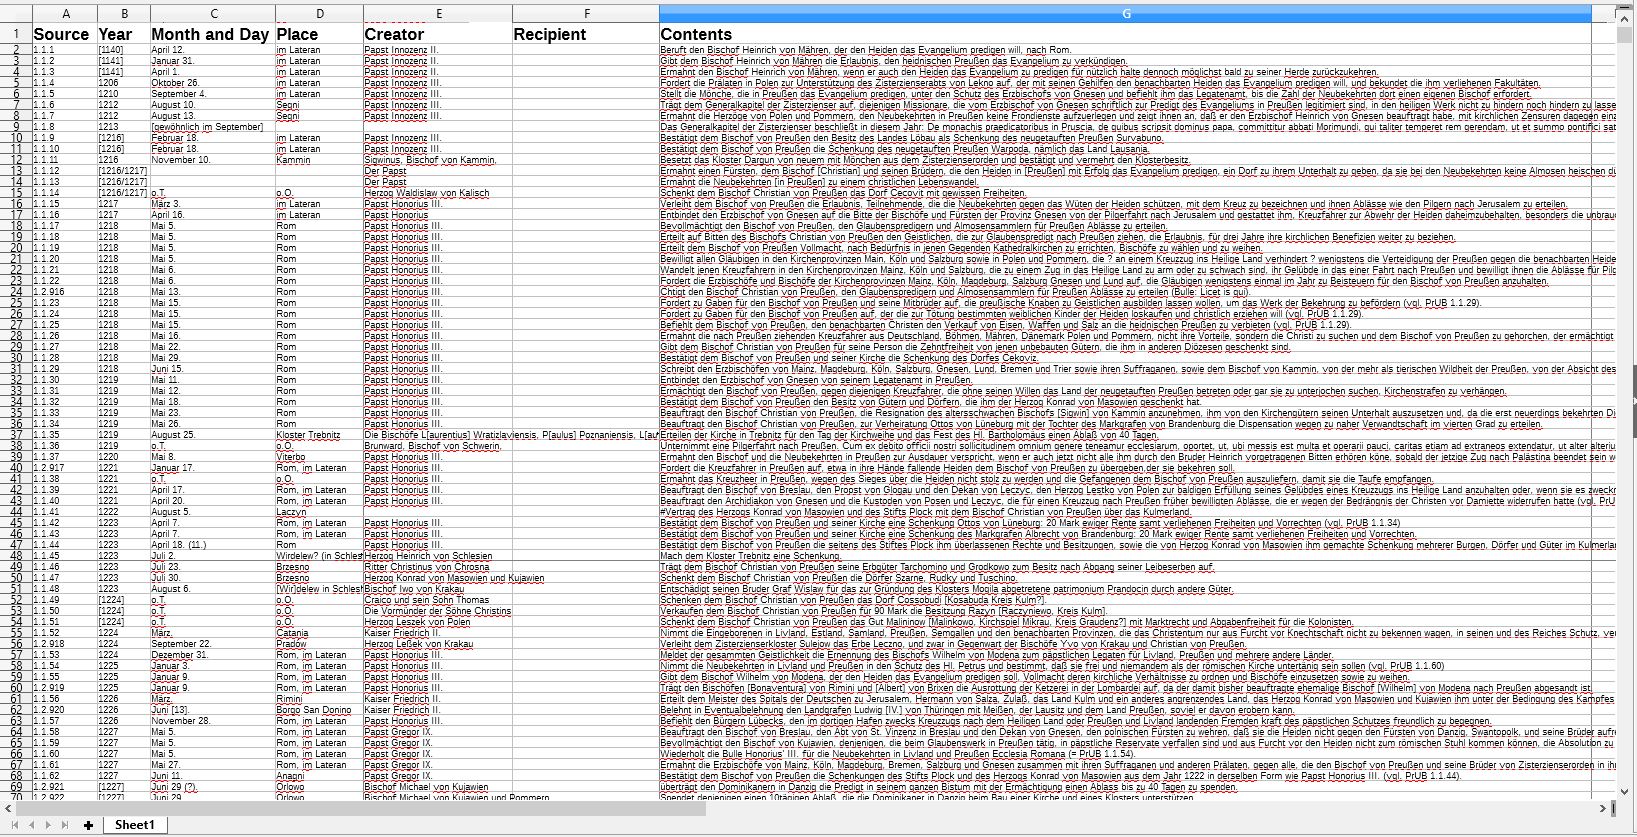The width and height of the screenshot is (1637, 837).
Task: Select column E header
Action: point(438,13)
